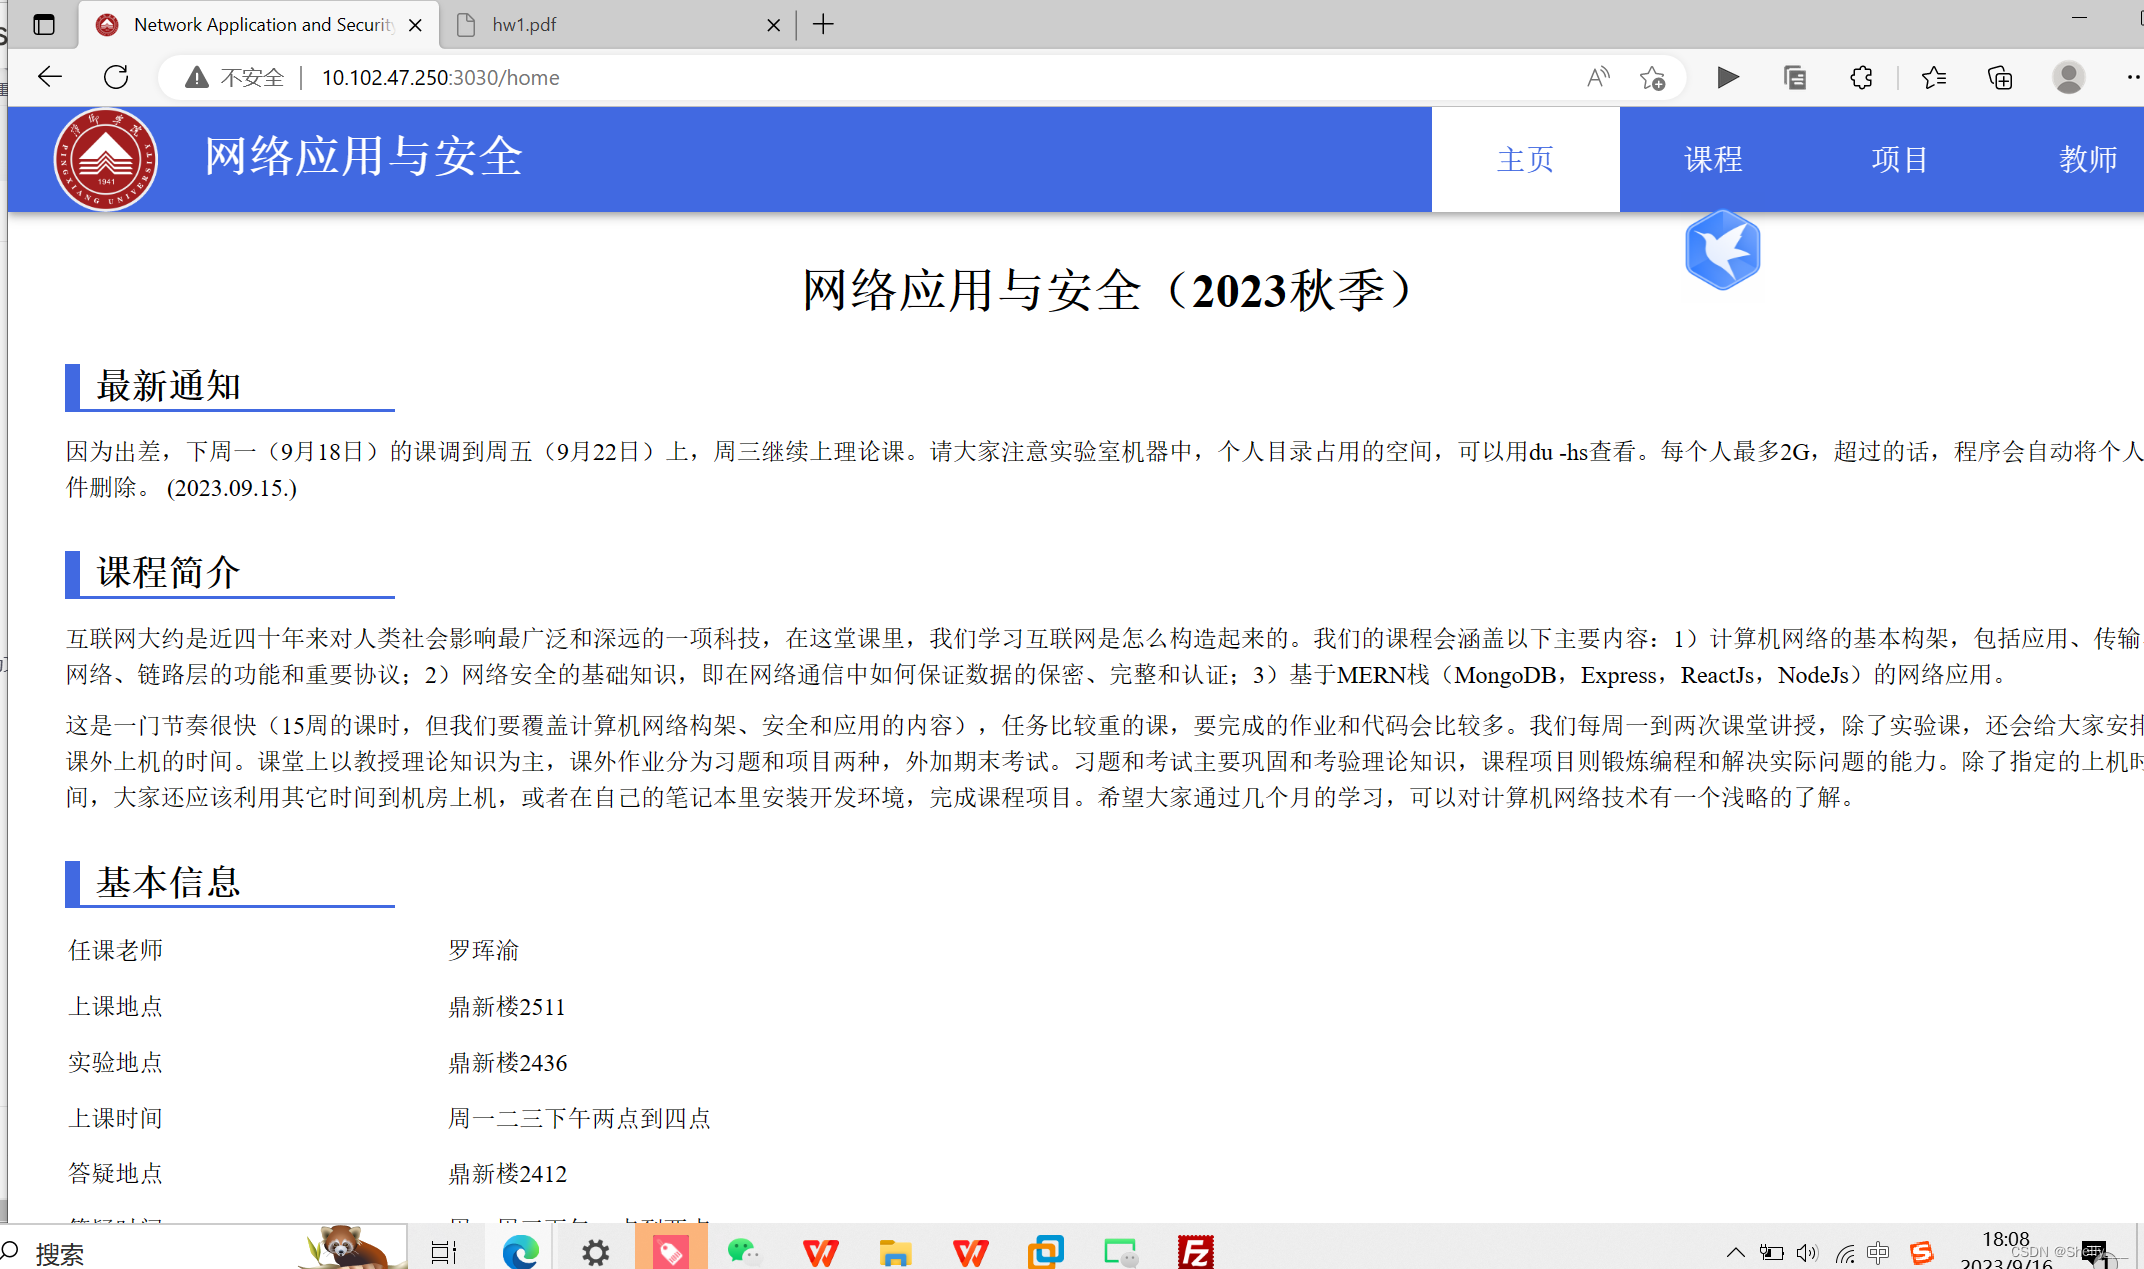Open the tab actions menu icon

tap(43, 24)
